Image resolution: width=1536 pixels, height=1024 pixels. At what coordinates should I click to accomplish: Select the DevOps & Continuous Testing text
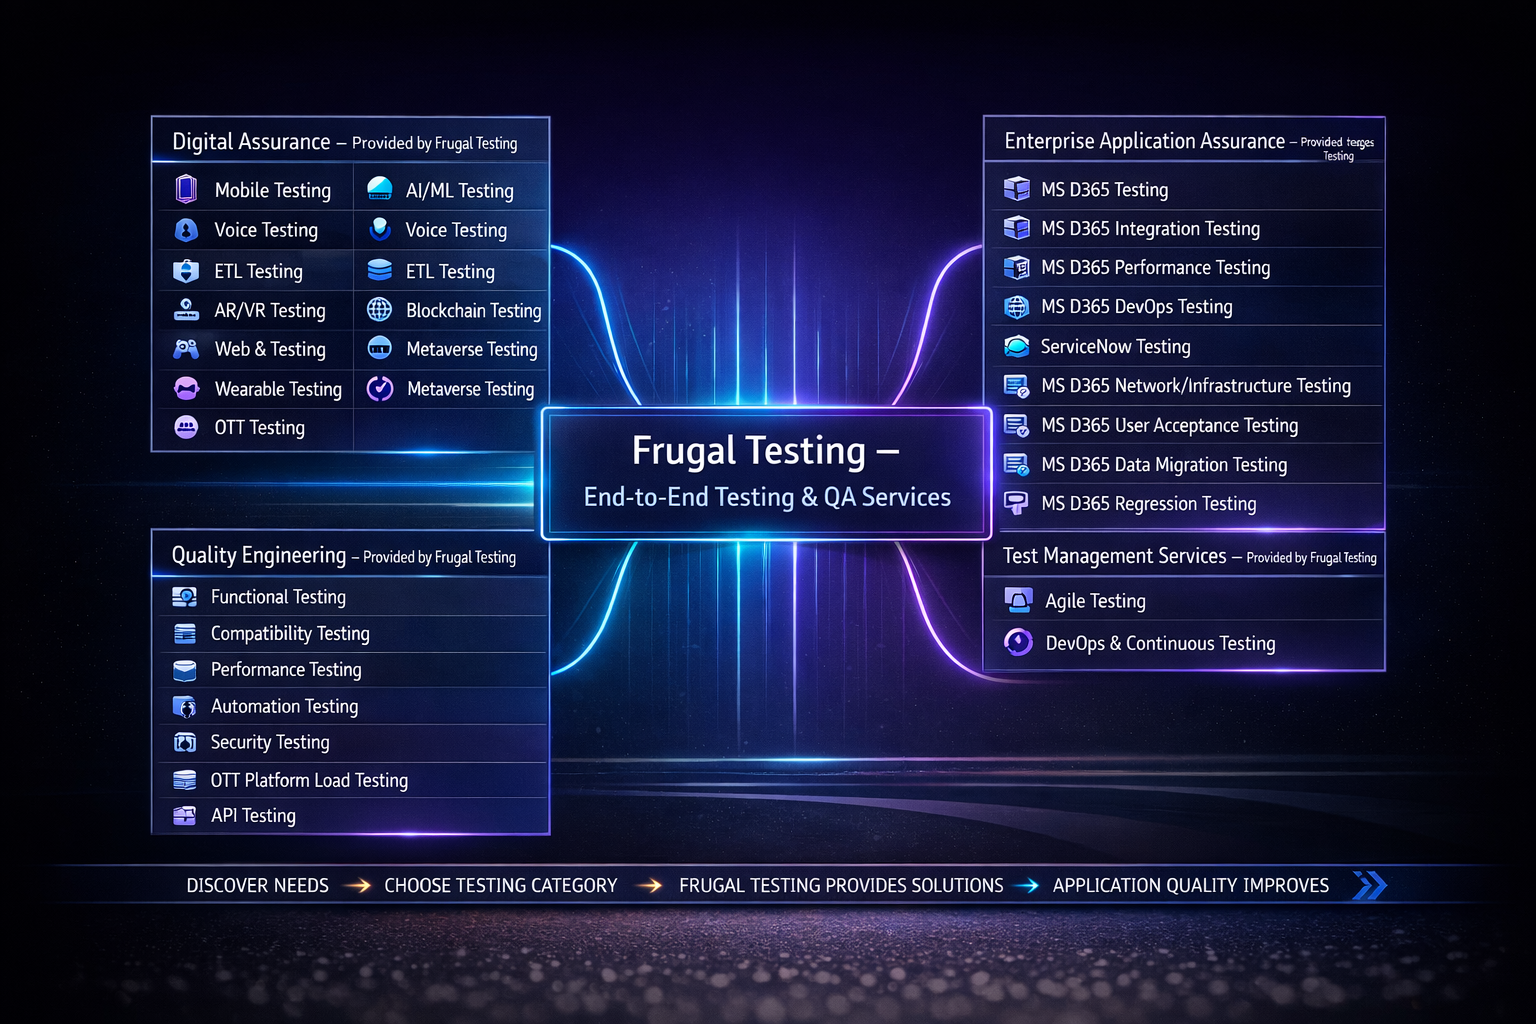[x=1160, y=643]
